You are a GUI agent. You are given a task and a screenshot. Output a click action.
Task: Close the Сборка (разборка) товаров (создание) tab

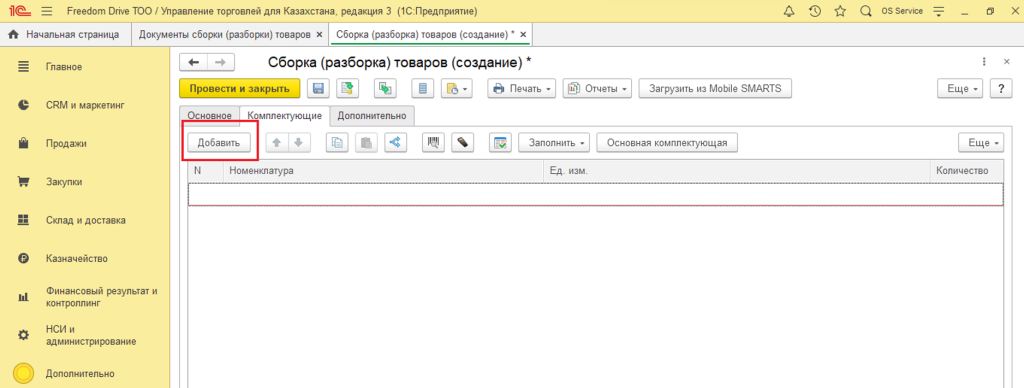tap(522, 35)
